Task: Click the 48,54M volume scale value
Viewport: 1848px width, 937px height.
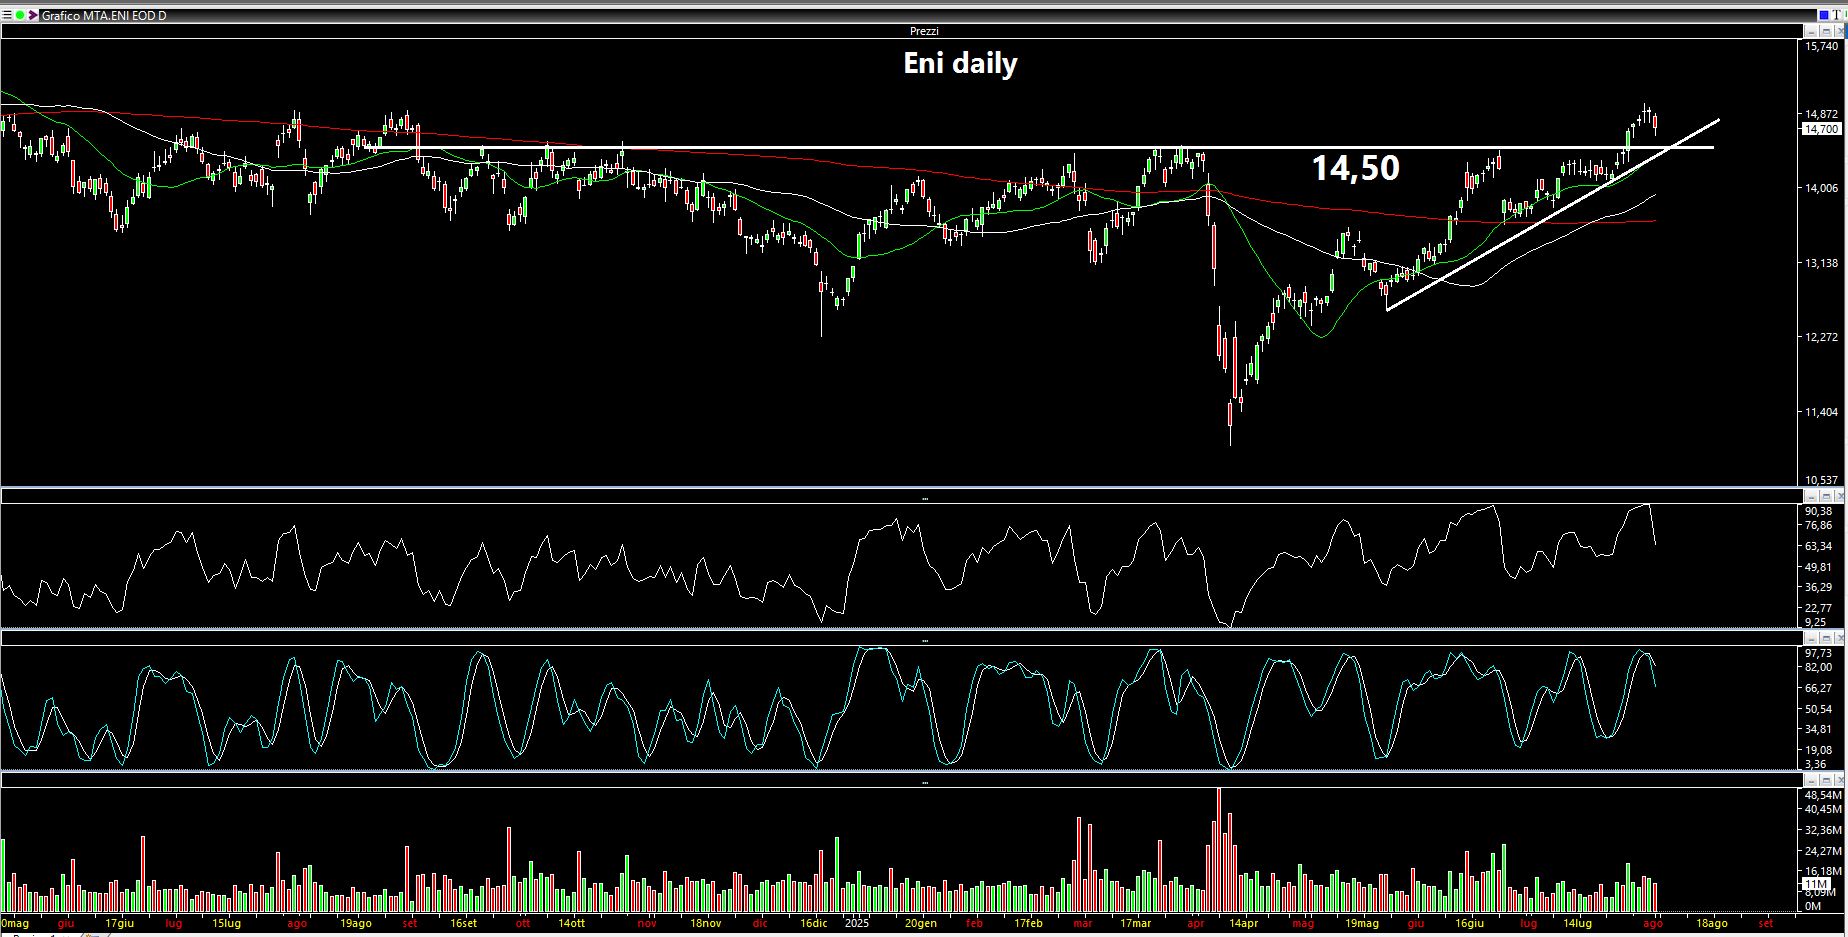Action: tap(1823, 795)
